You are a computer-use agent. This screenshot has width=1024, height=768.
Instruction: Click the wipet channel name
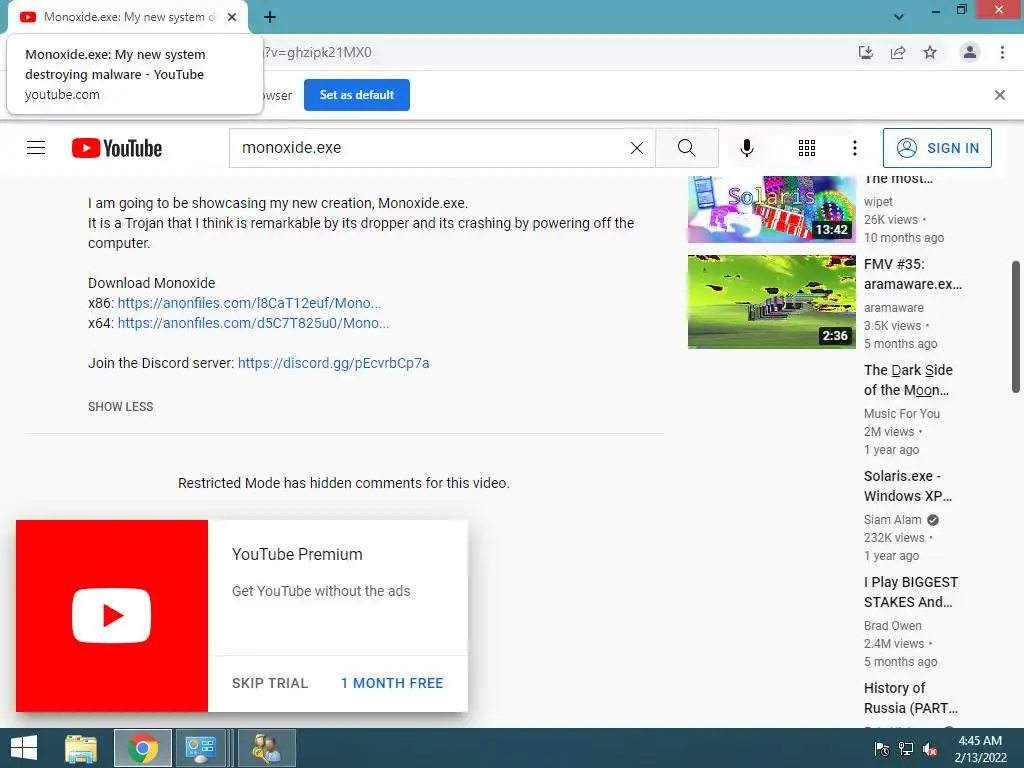pyautogui.click(x=878, y=202)
